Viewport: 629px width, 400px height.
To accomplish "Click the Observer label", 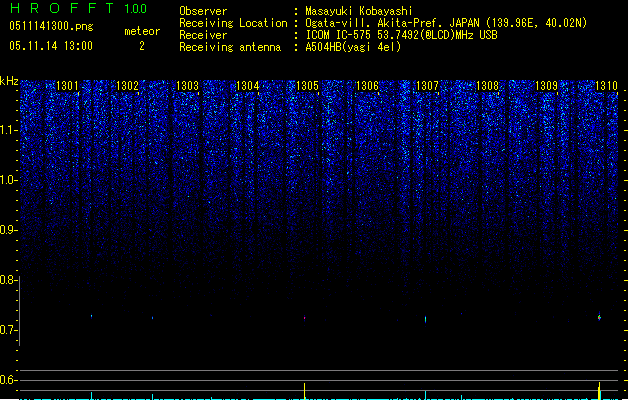I will pyautogui.click(x=203, y=11).
